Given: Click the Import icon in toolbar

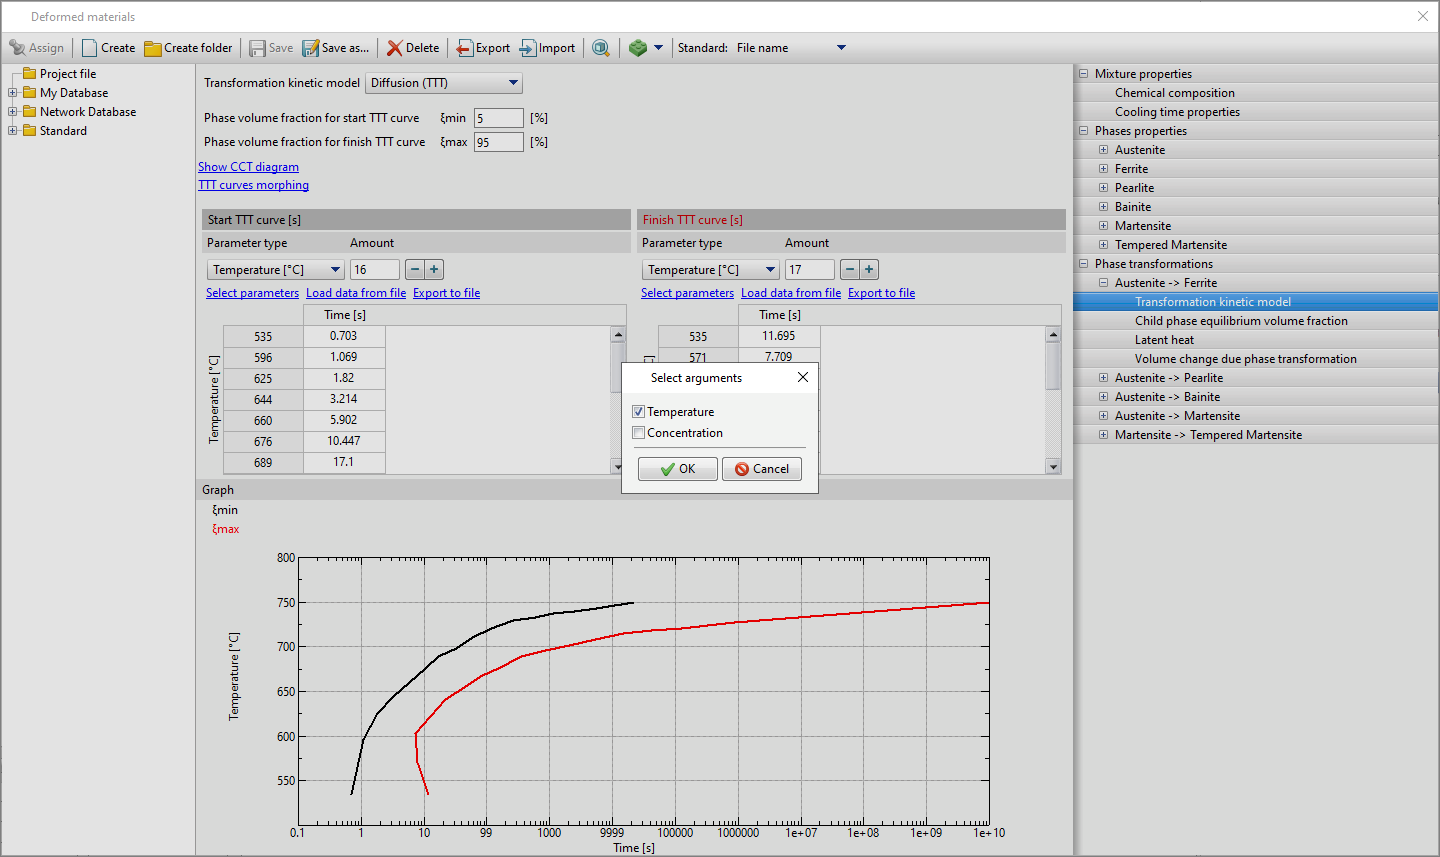Looking at the screenshot, I should pyautogui.click(x=528, y=48).
